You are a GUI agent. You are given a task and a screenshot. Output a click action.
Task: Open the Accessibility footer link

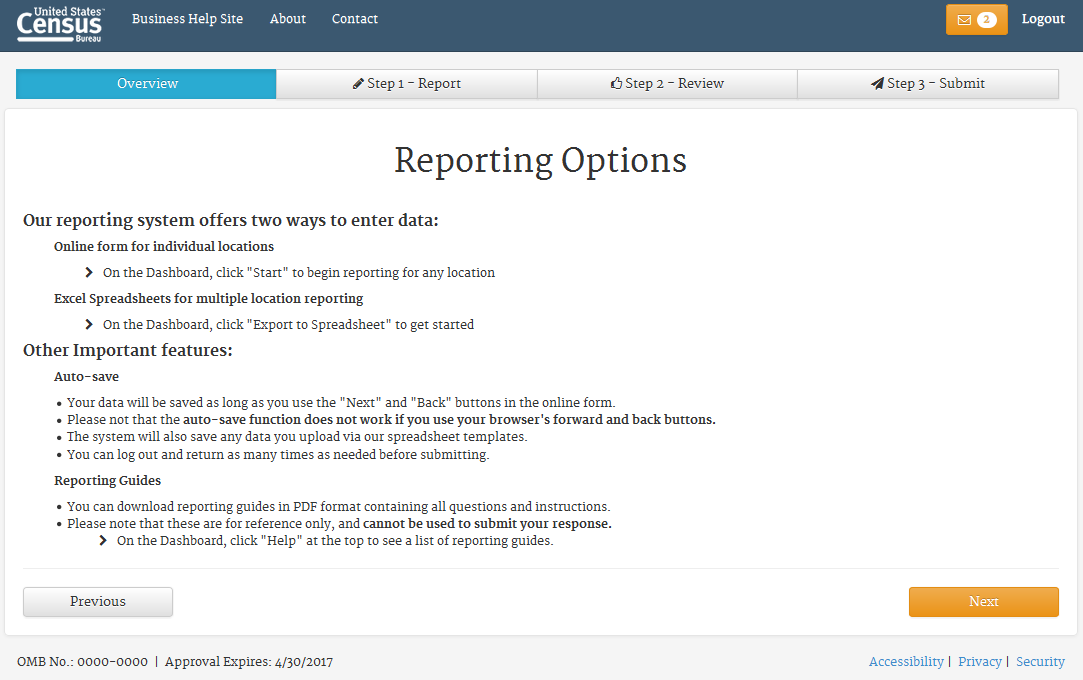click(906, 662)
